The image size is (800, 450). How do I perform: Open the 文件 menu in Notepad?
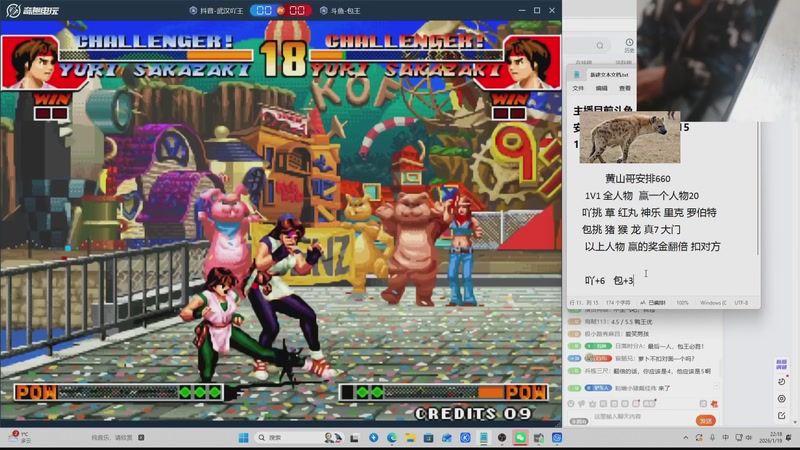[578, 88]
